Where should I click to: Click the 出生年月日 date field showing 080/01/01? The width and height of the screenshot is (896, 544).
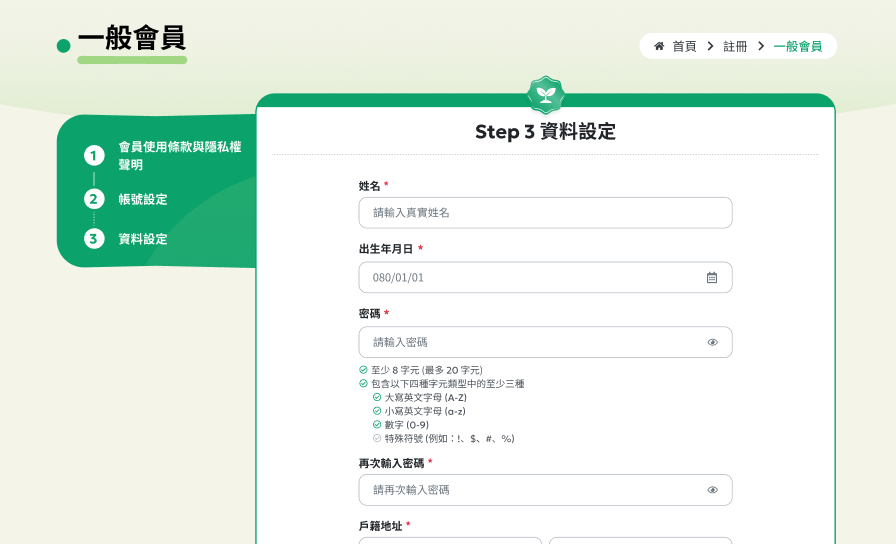click(530, 278)
